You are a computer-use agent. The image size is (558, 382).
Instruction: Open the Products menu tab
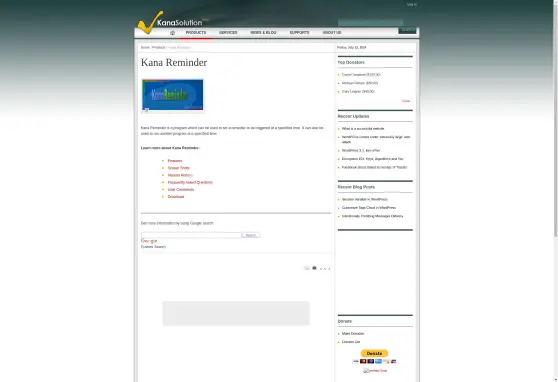(196, 32)
